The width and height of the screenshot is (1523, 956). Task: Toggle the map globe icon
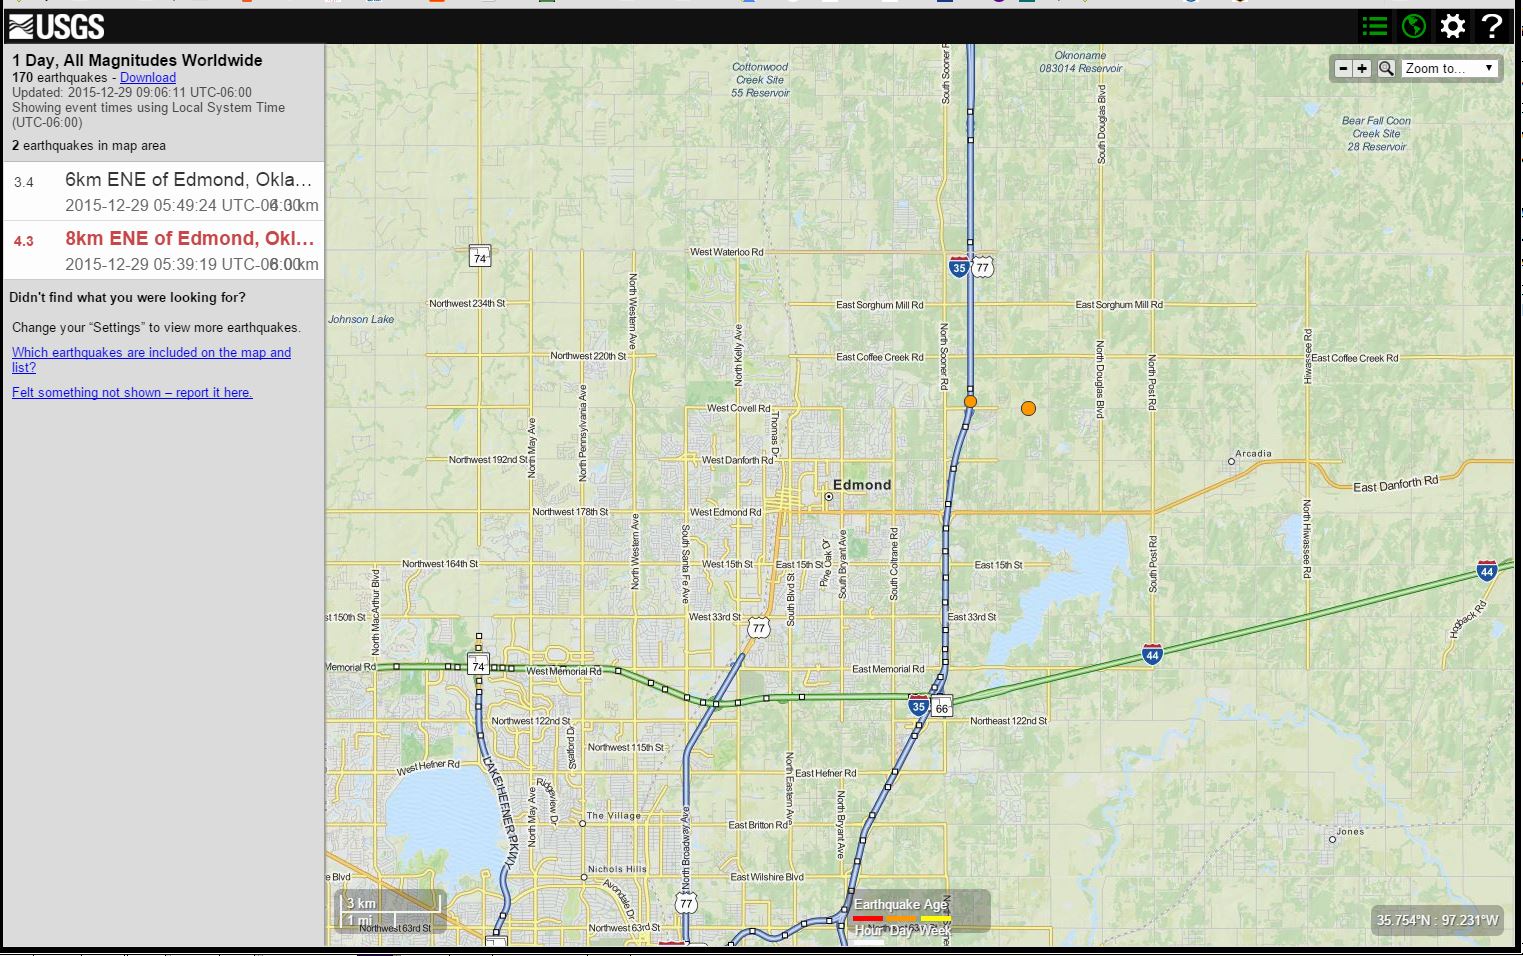pos(1414,26)
